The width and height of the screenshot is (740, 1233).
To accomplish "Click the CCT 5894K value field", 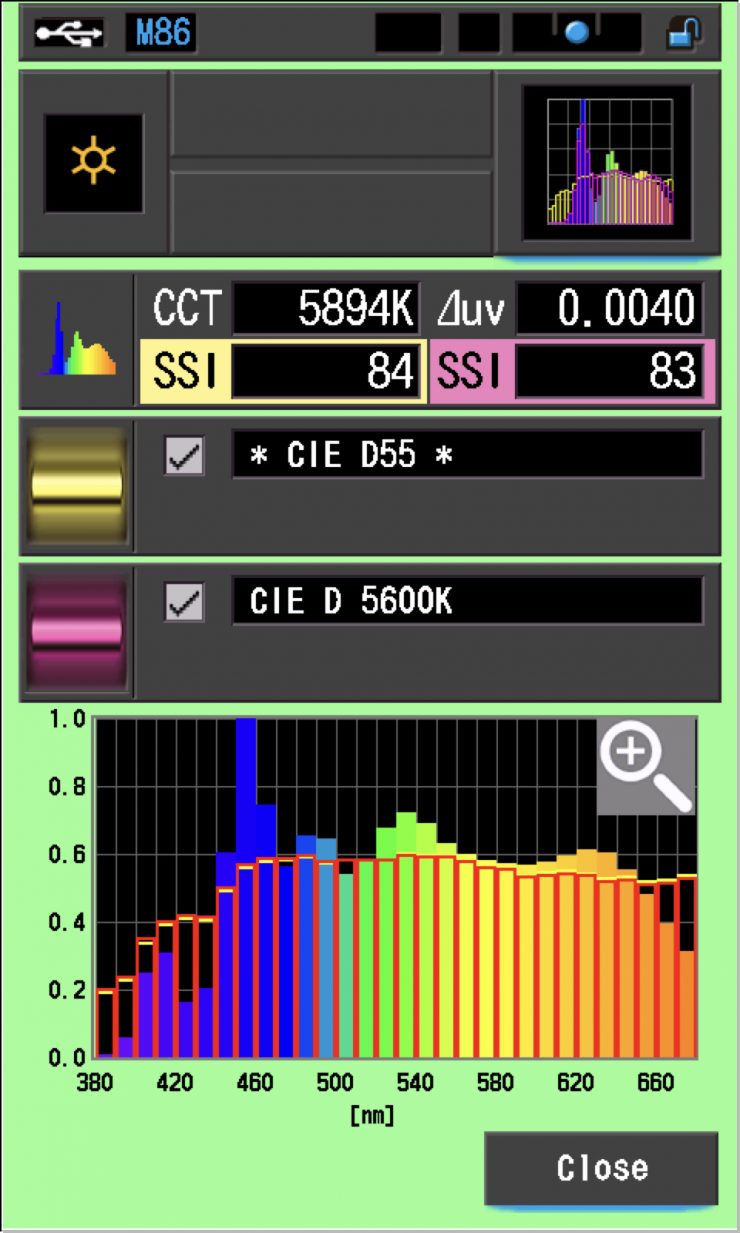I will point(325,310).
